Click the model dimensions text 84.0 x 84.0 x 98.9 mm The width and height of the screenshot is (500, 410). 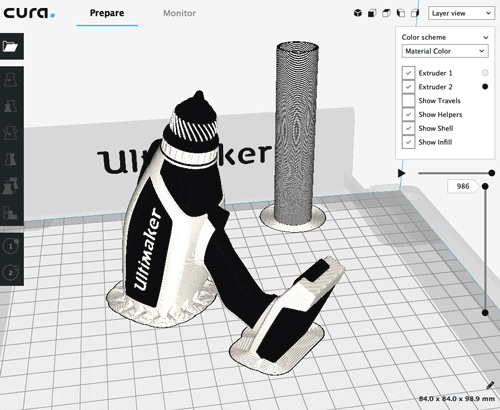click(457, 399)
